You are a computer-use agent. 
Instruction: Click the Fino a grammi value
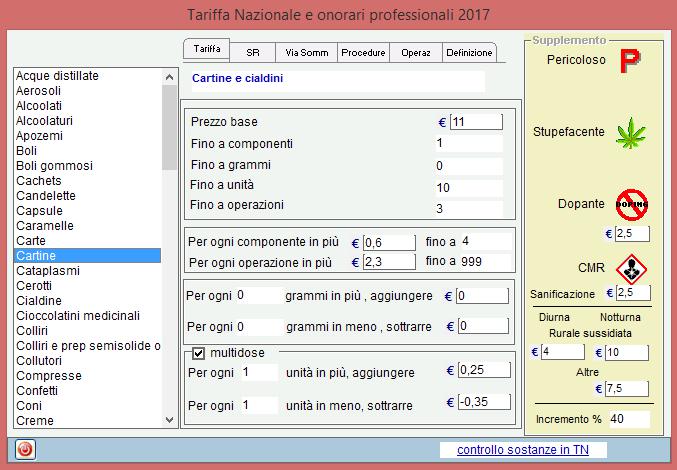(x=469, y=166)
